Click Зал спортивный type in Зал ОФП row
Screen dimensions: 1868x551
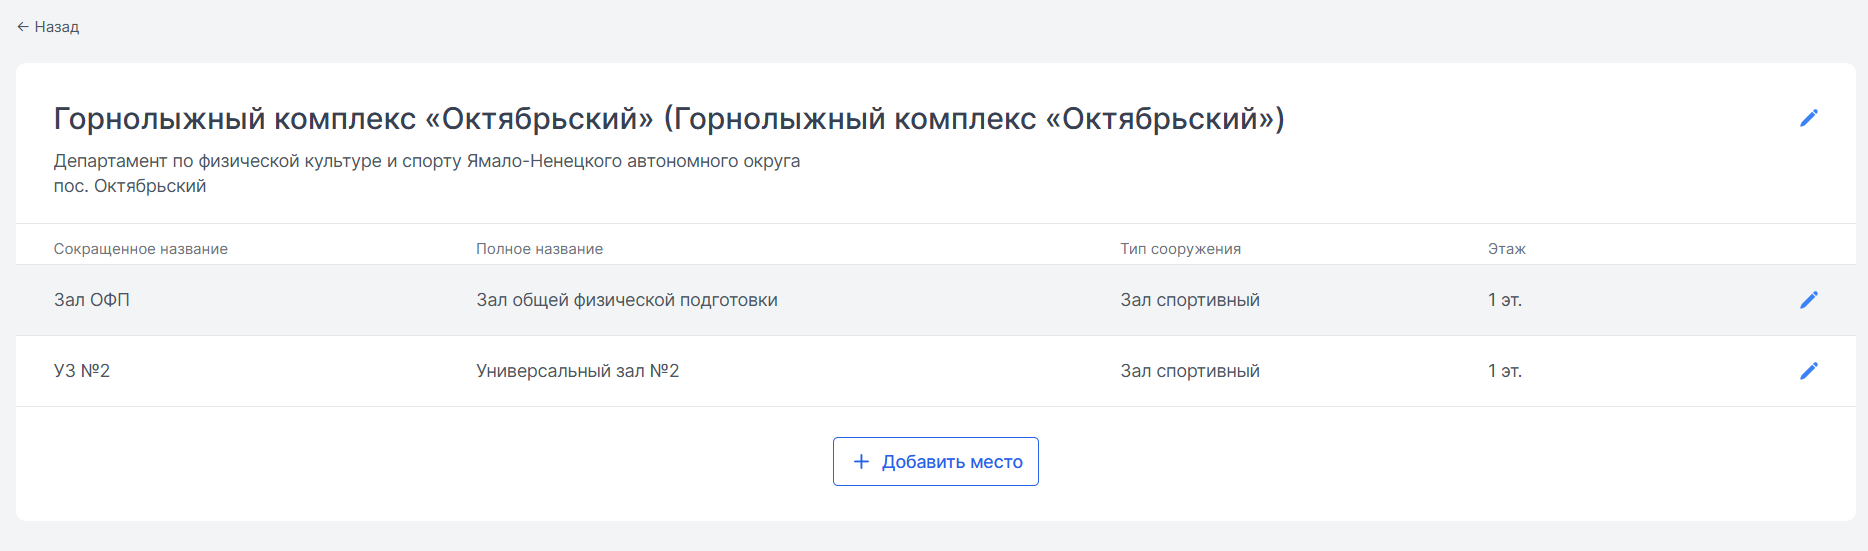pyautogui.click(x=1190, y=300)
